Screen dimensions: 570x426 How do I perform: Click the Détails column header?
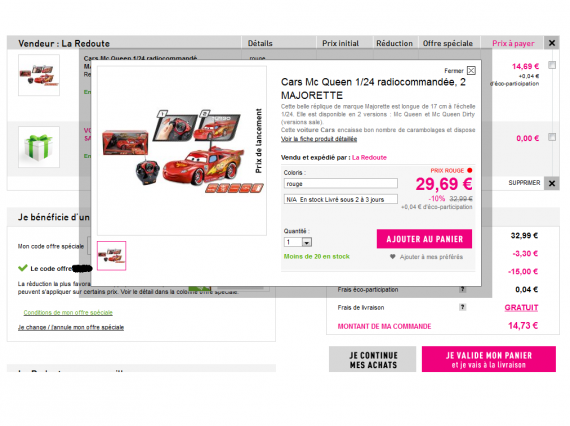260,43
